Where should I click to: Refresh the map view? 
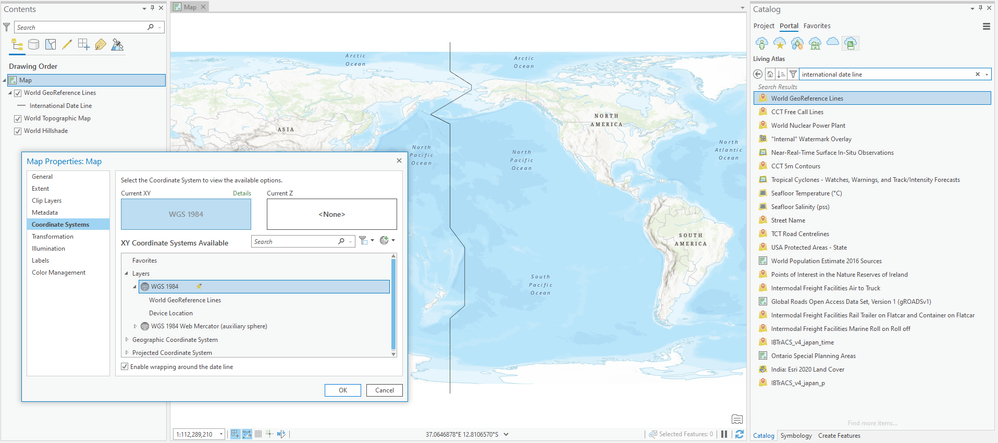(739, 434)
